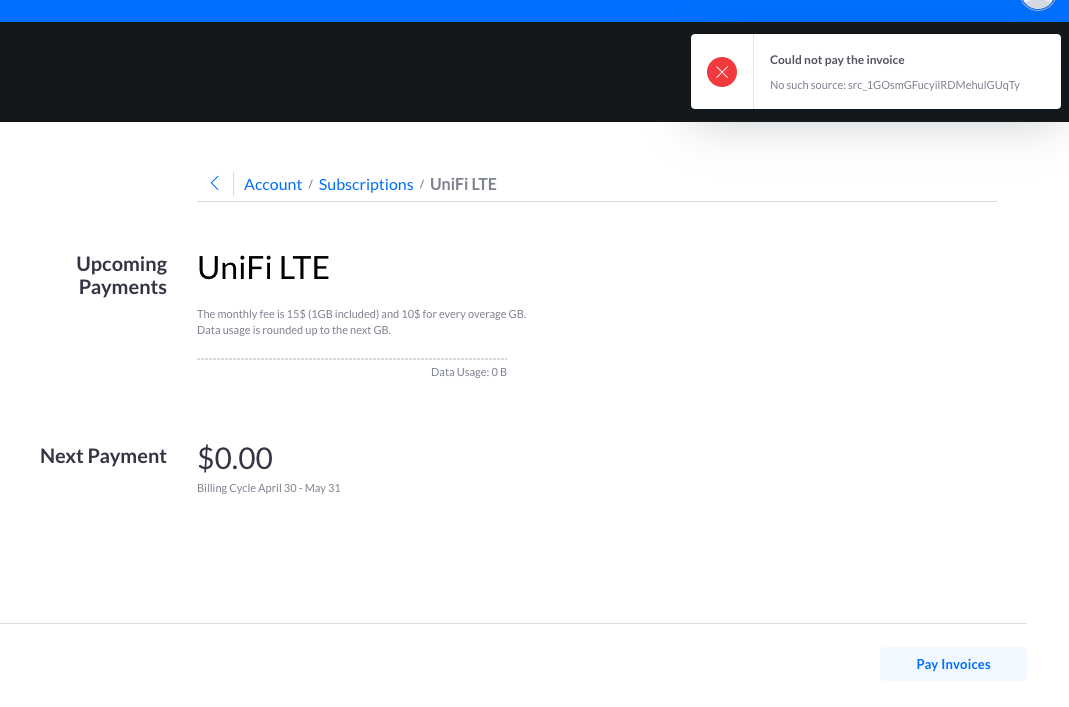The height and width of the screenshot is (707, 1069).
Task: Click the red error X icon
Action: tap(722, 72)
